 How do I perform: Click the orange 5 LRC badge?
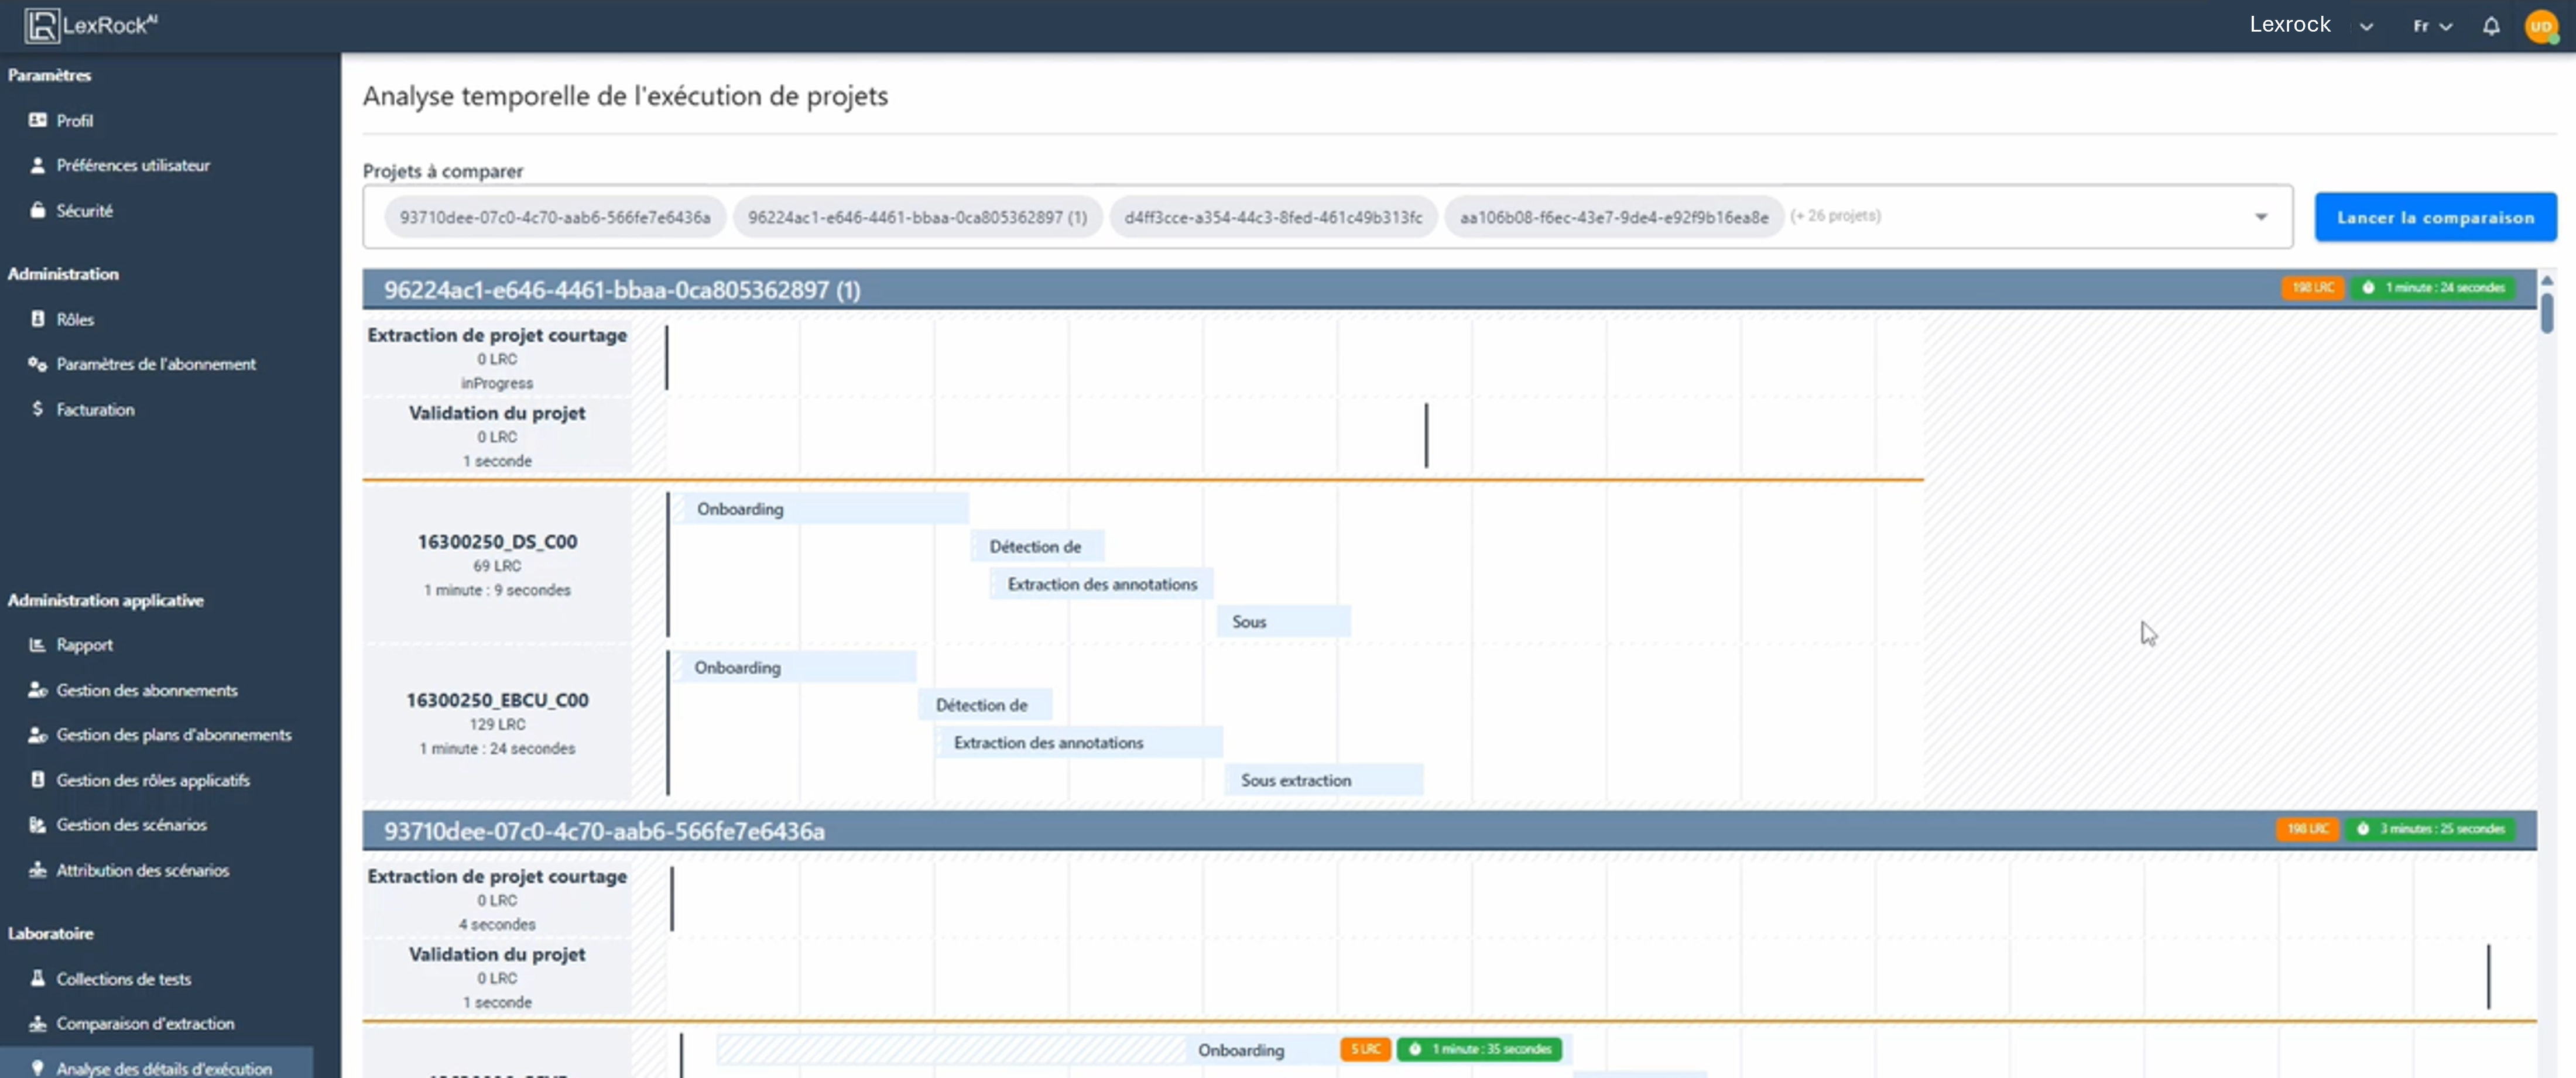click(x=1365, y=1049)
